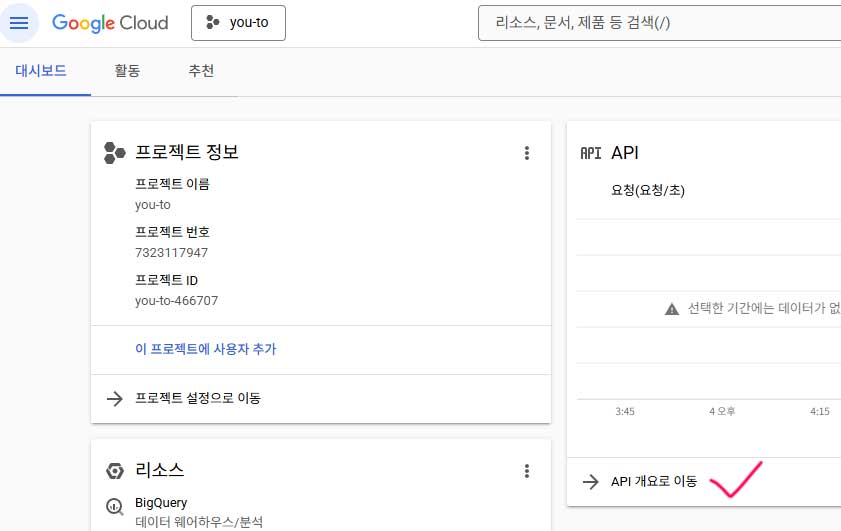
Task: Switch to the 활동 tab
Action: tap(127, 71)
